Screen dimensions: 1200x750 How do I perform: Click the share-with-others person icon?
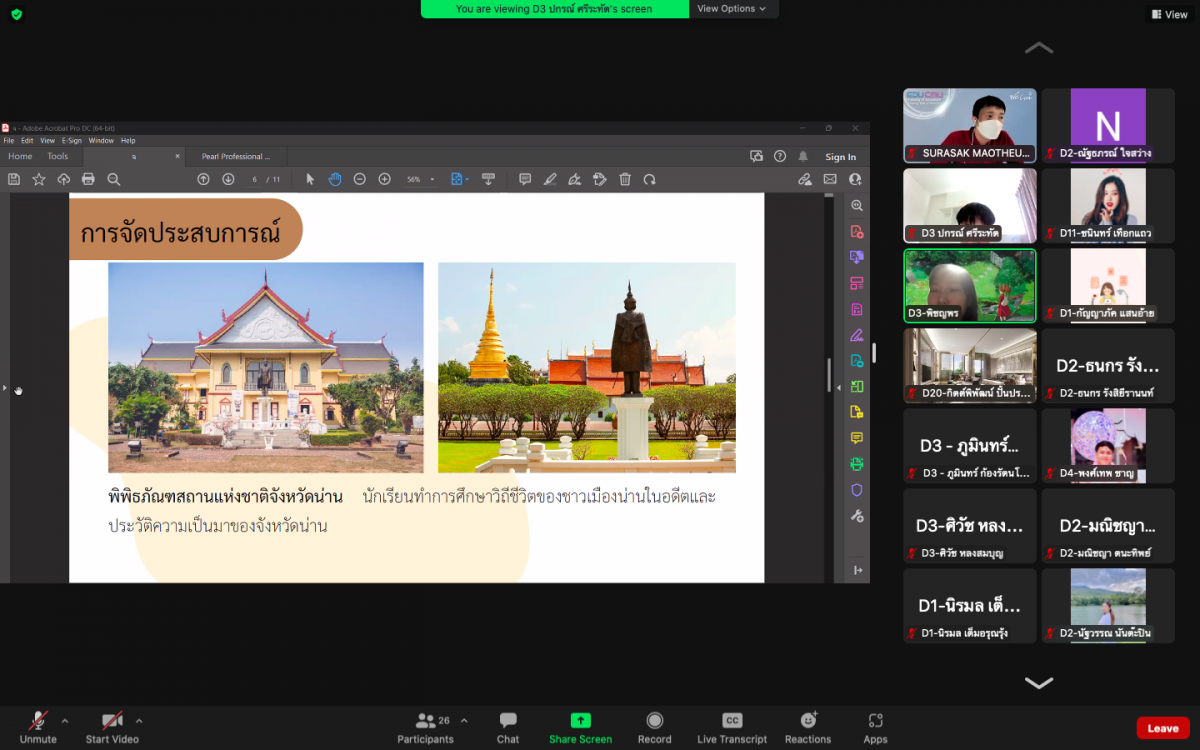click(855, 179)
